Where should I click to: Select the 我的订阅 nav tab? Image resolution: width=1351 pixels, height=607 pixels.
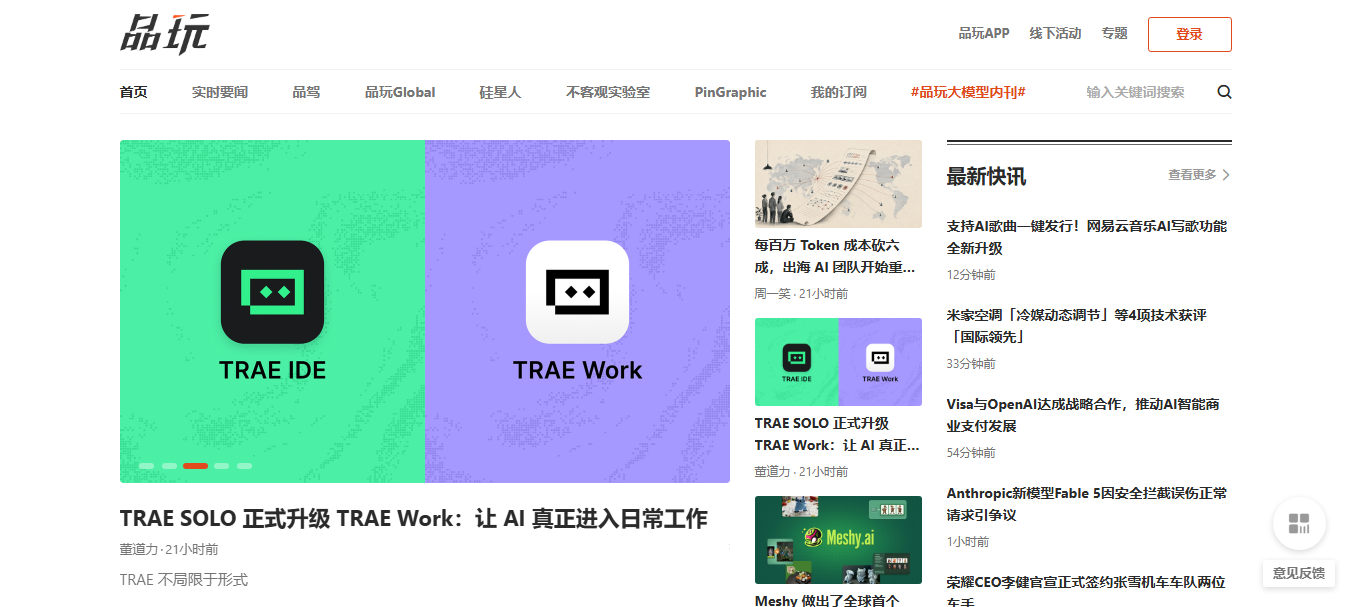coord(838,92)
